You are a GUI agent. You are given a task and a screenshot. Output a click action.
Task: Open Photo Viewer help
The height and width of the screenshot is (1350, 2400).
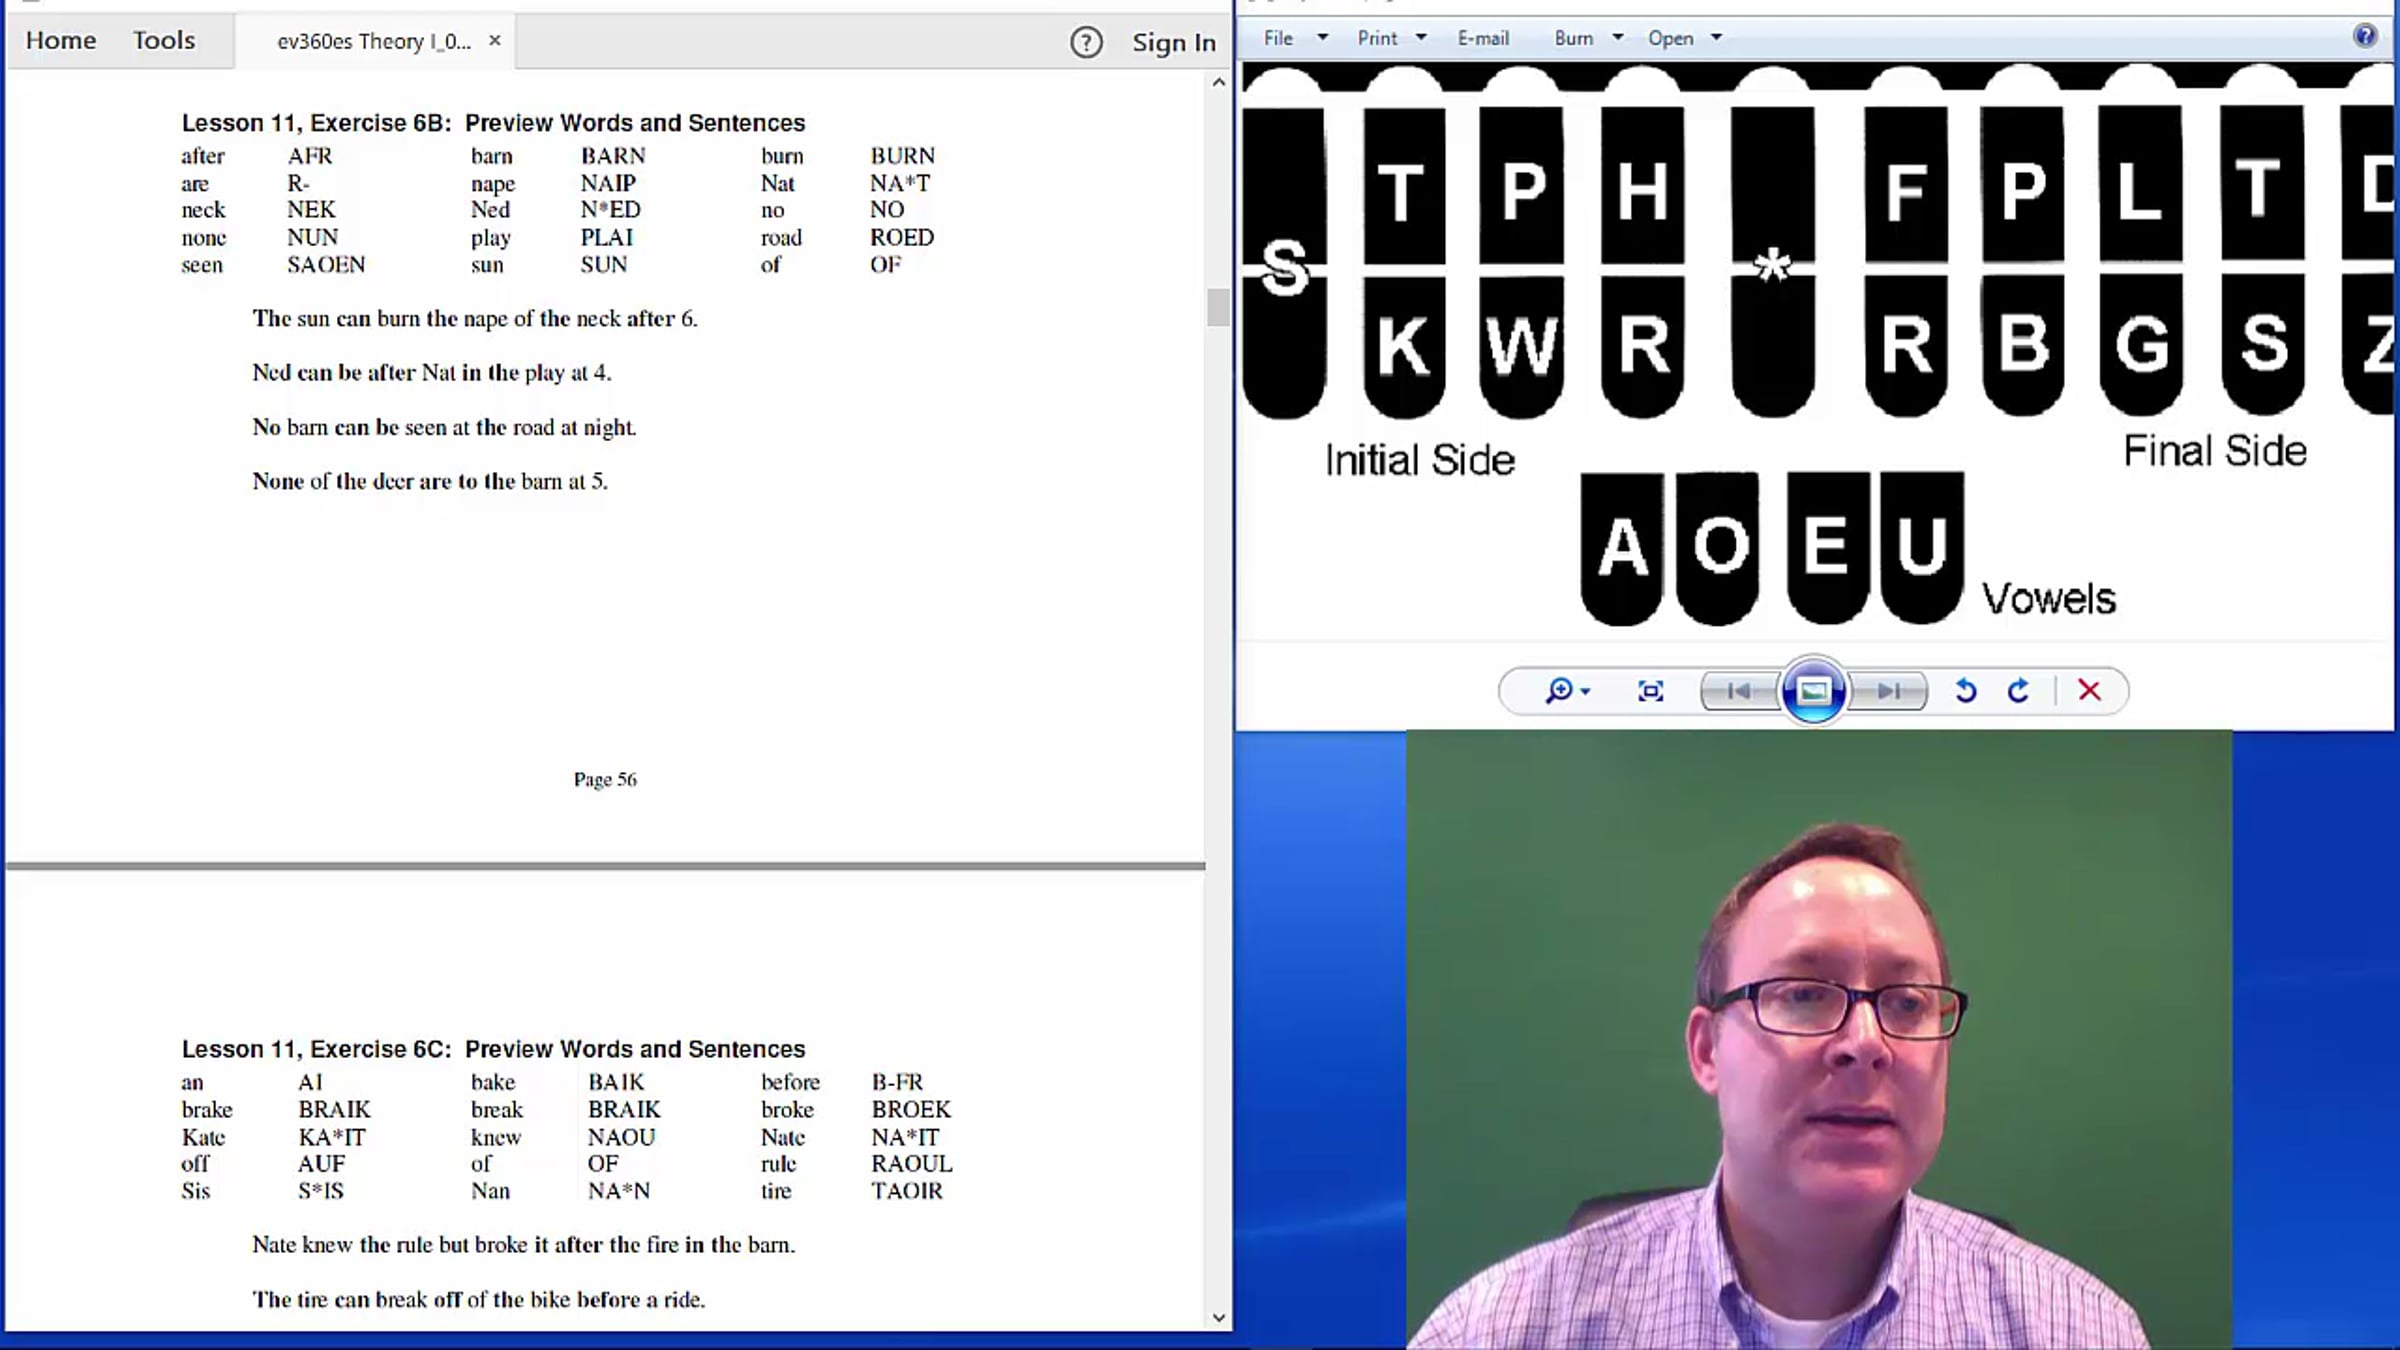click(x=2367, y=35)
